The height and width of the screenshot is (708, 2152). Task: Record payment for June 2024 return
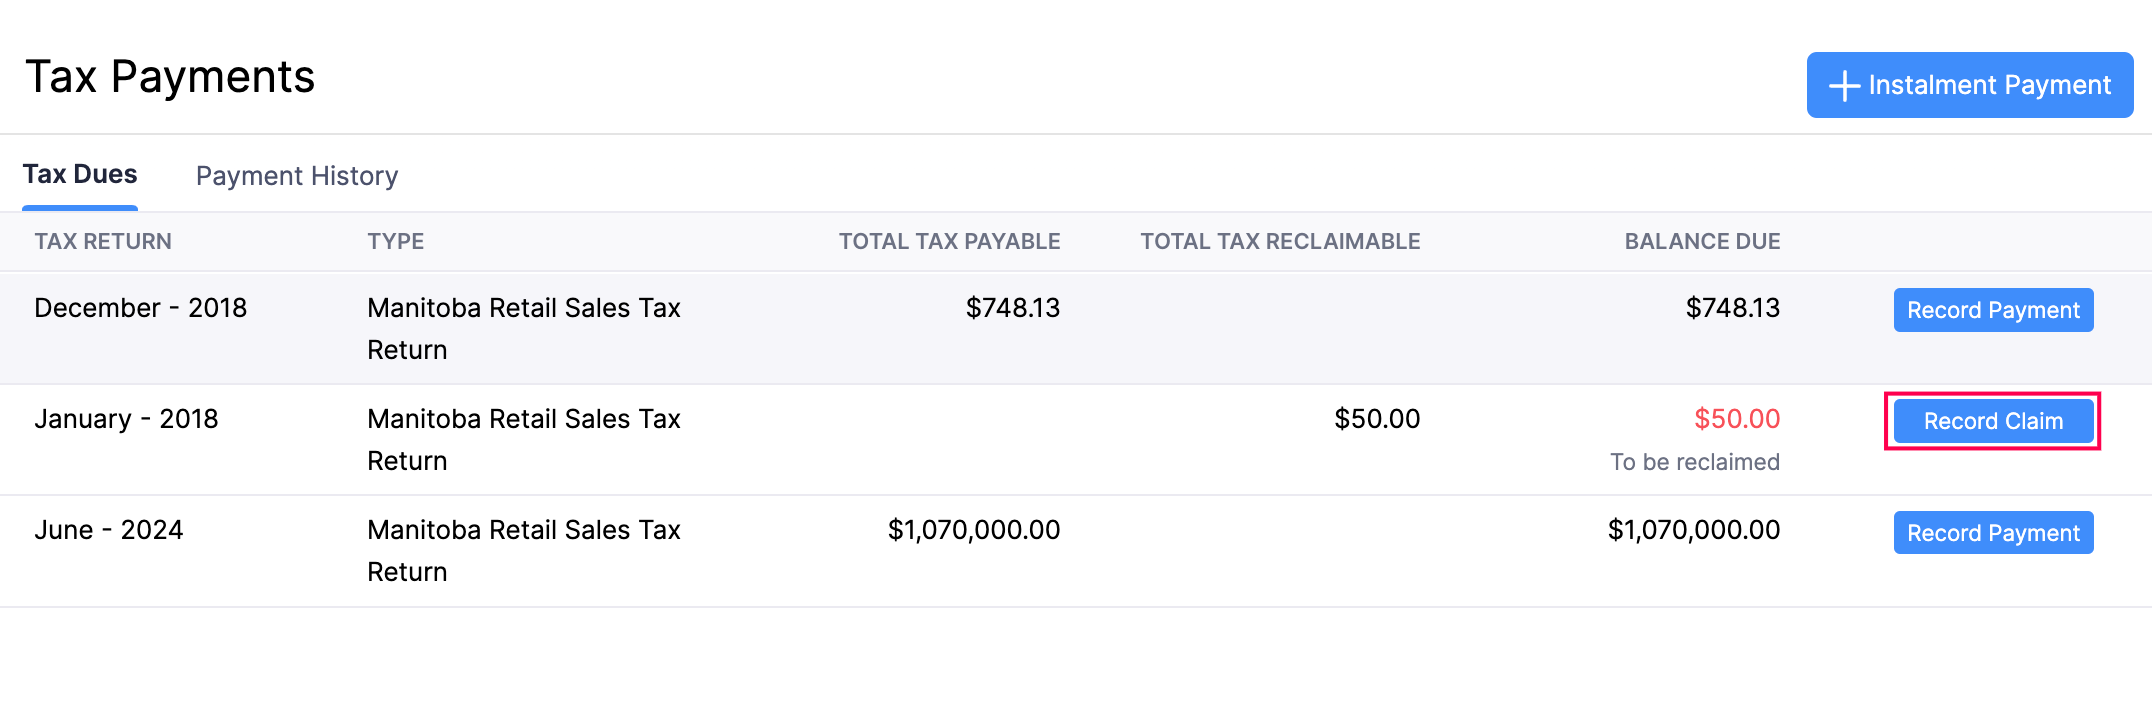[1992, 533]
